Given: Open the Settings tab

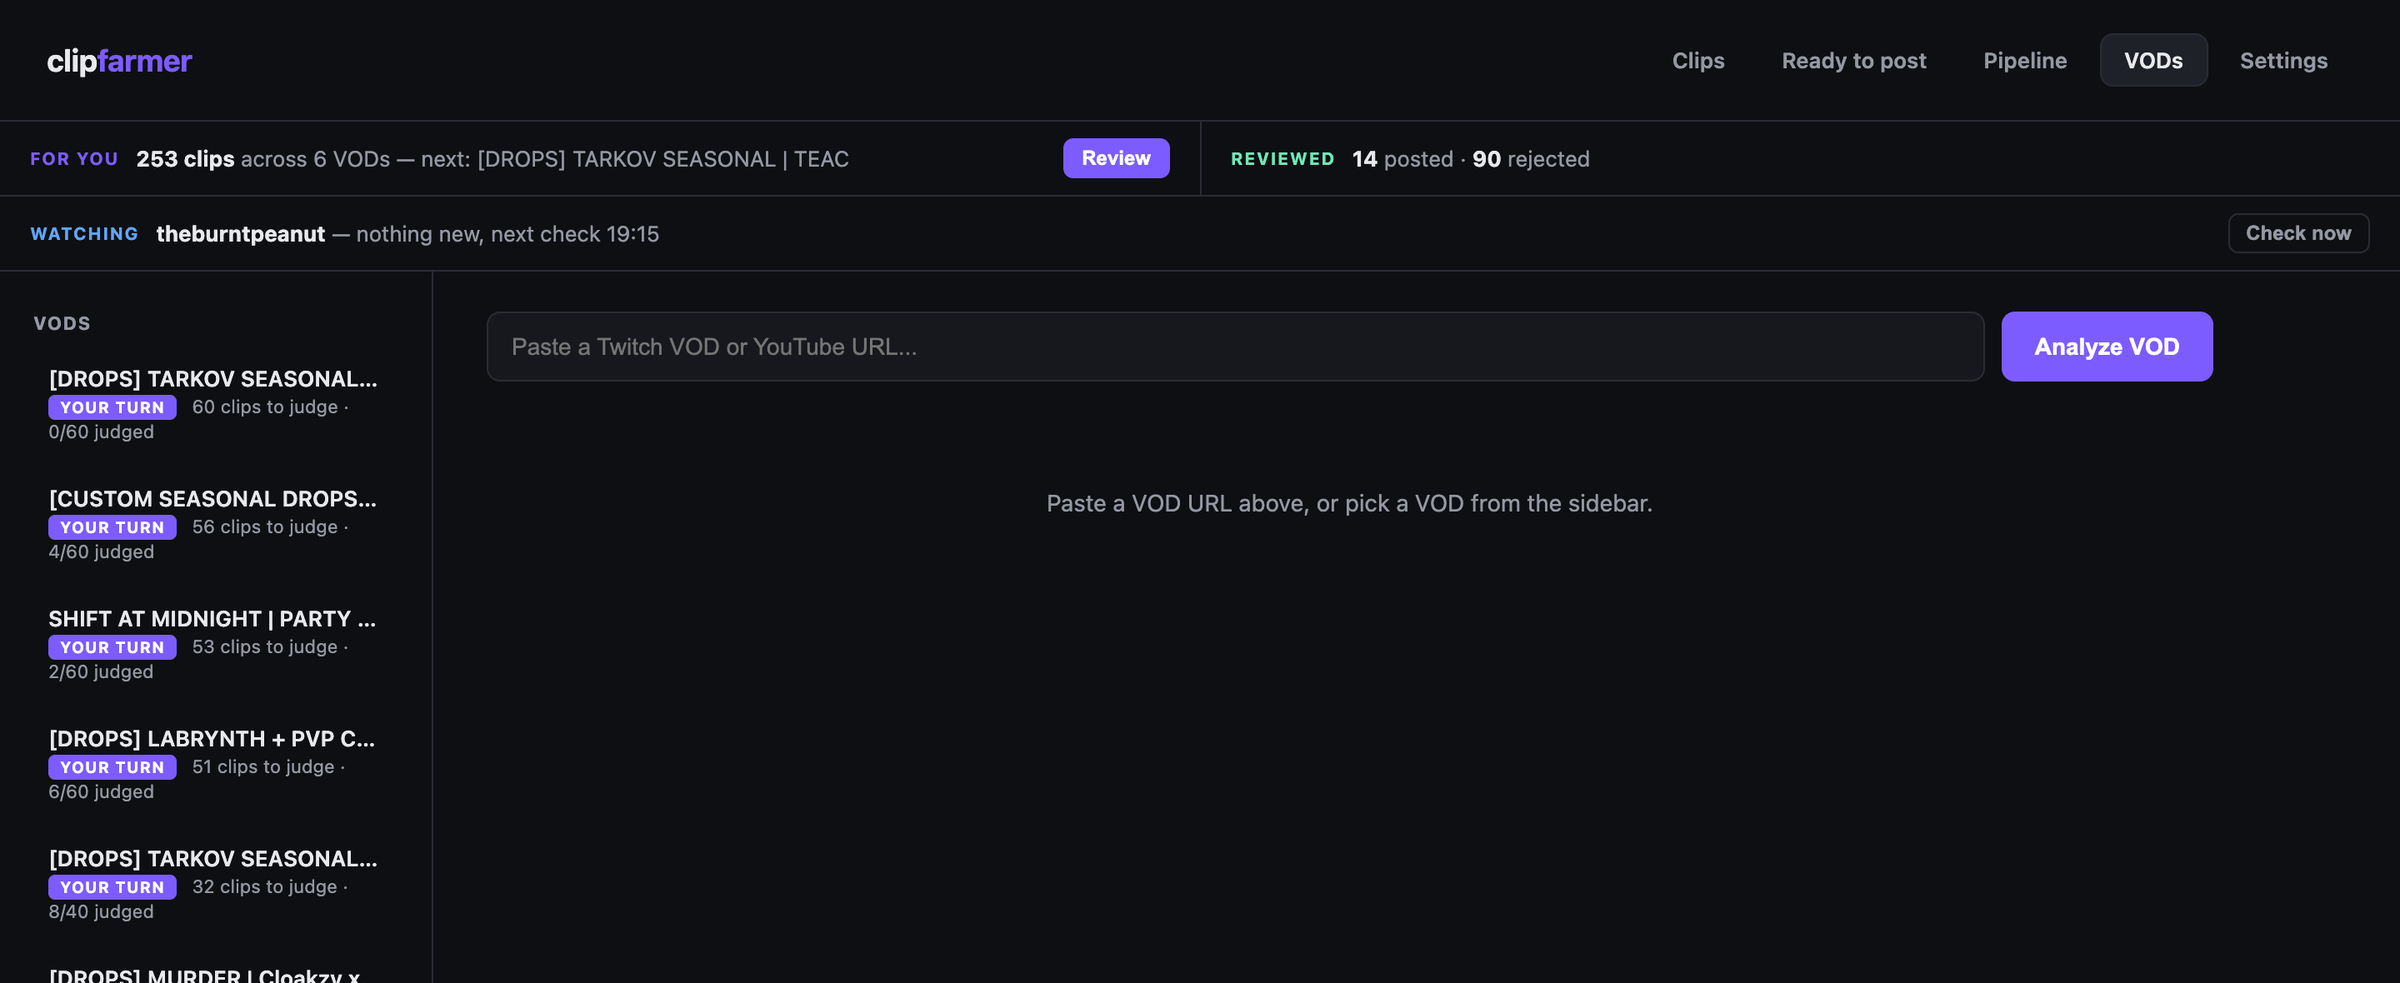Looking at the screenshot, I should (2283, 60).
